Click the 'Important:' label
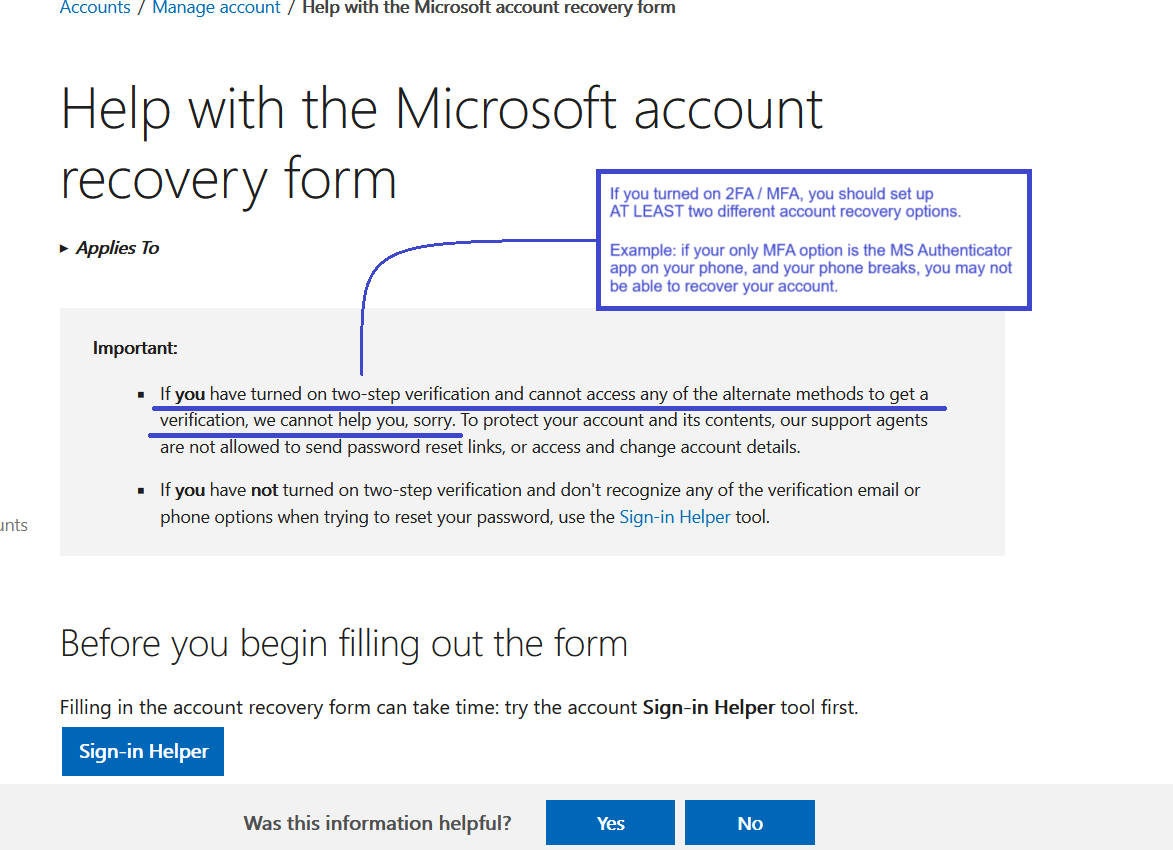This screenshot has width=1173, height=850. tap(135, 348)
